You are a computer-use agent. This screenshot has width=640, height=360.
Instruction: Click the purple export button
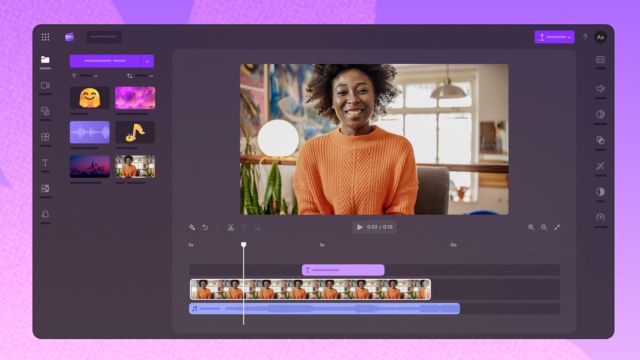(554, 37)
